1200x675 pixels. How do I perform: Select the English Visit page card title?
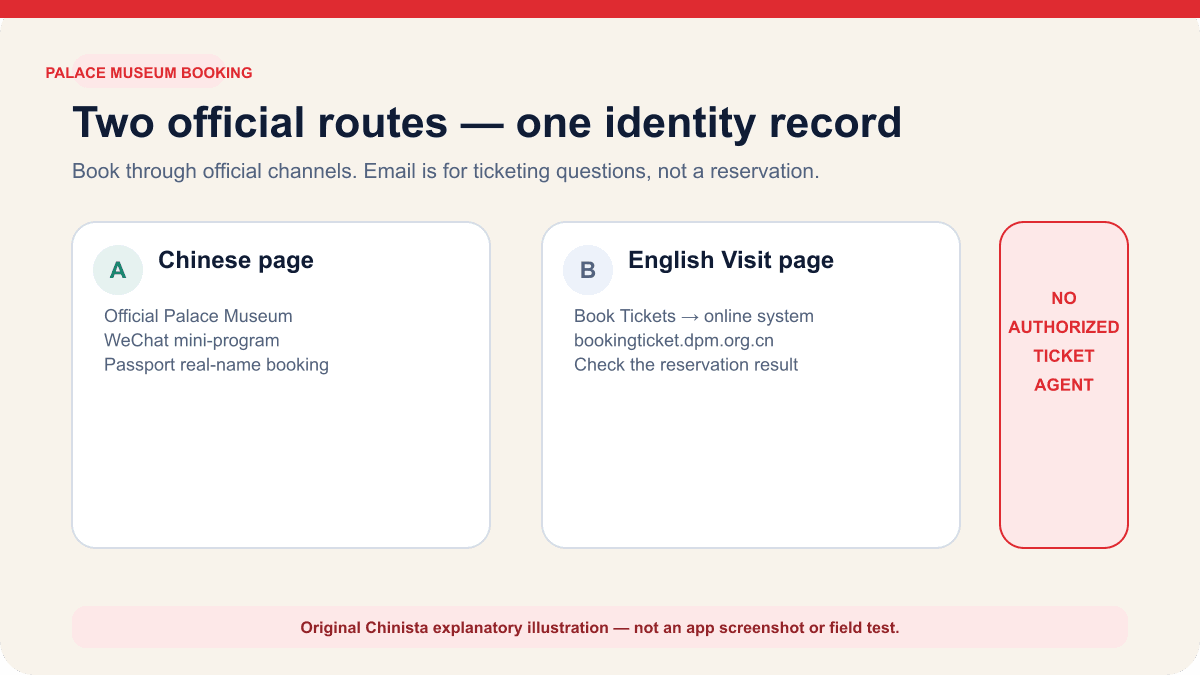pyautogui.click(x=731, y=260)
